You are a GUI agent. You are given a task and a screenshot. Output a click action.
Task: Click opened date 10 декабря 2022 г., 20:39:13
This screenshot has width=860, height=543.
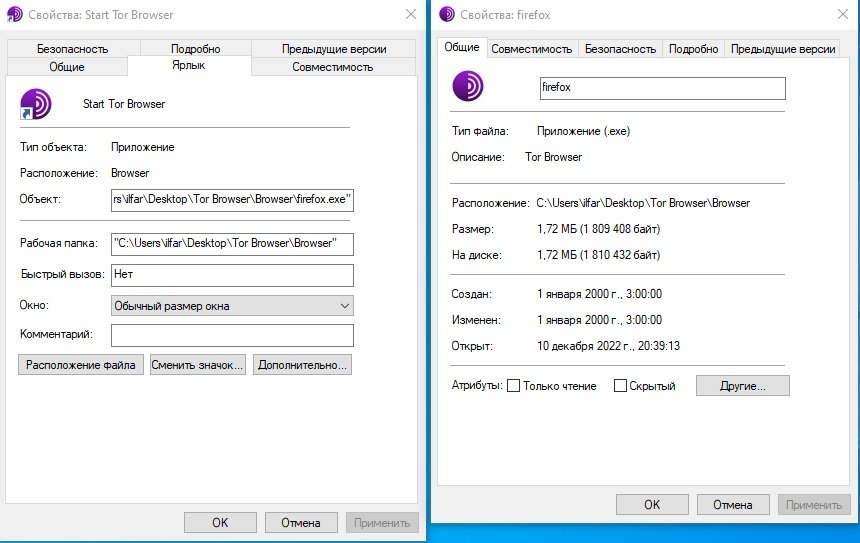click(608, 346)
